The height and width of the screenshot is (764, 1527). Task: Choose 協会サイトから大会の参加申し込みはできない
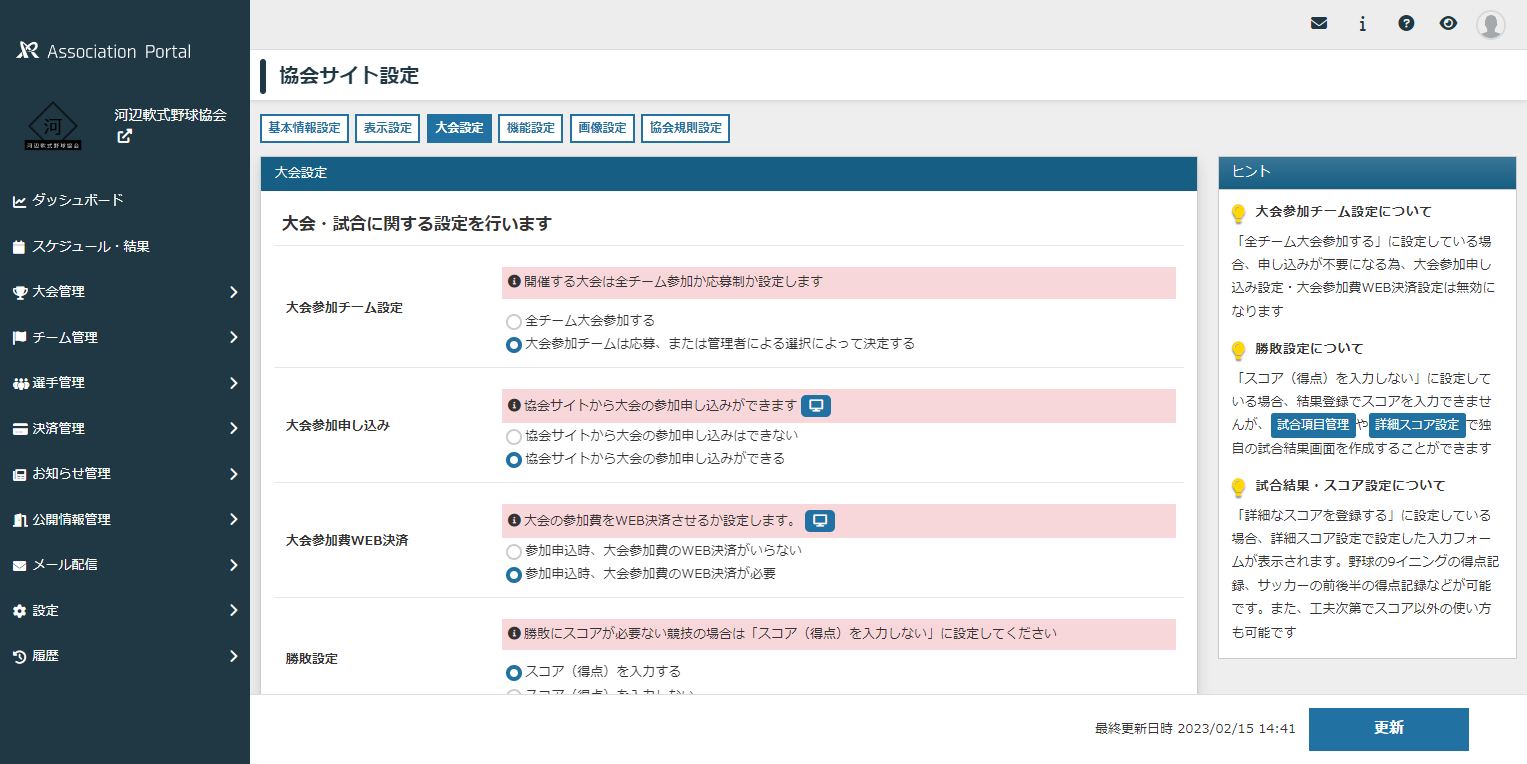coord(512,435)
